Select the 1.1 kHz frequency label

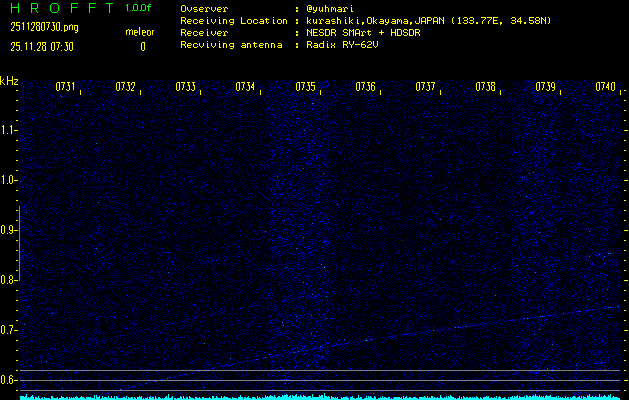9,130
